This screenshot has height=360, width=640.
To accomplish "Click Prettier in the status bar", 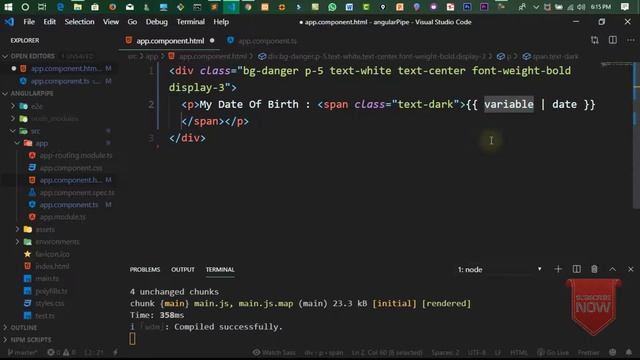I will click(589, 352).
